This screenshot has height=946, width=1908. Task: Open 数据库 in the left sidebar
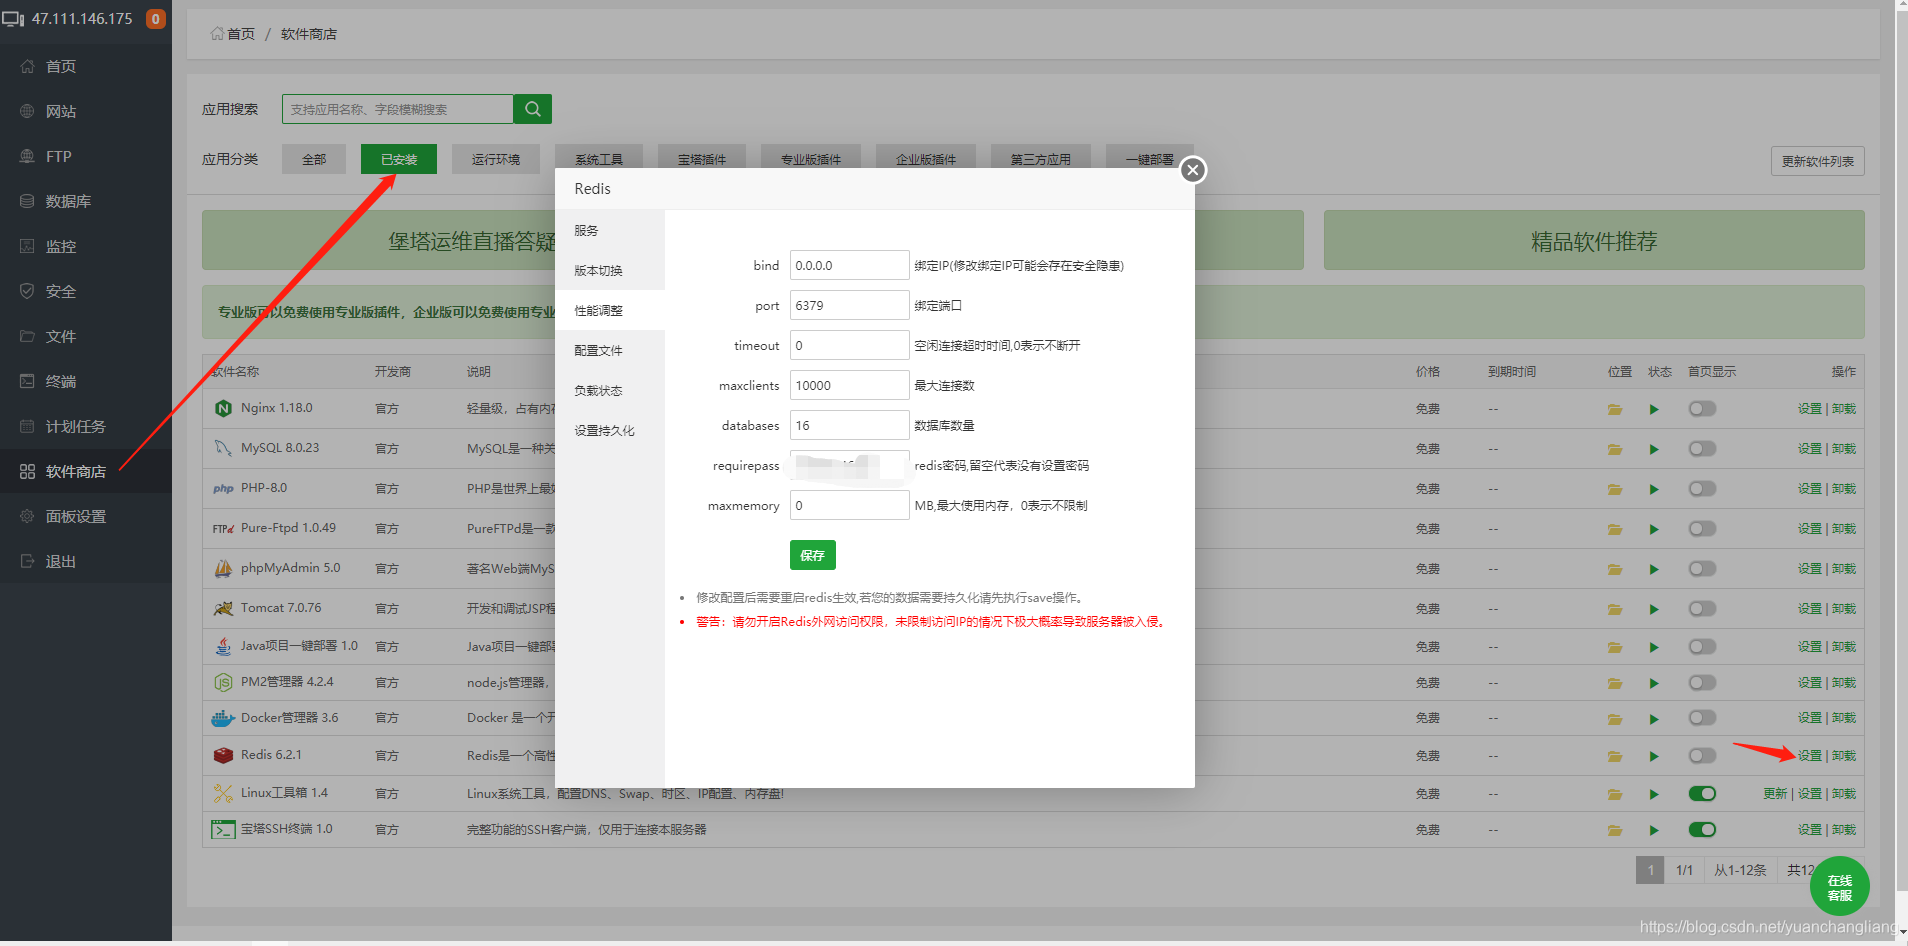86,201
